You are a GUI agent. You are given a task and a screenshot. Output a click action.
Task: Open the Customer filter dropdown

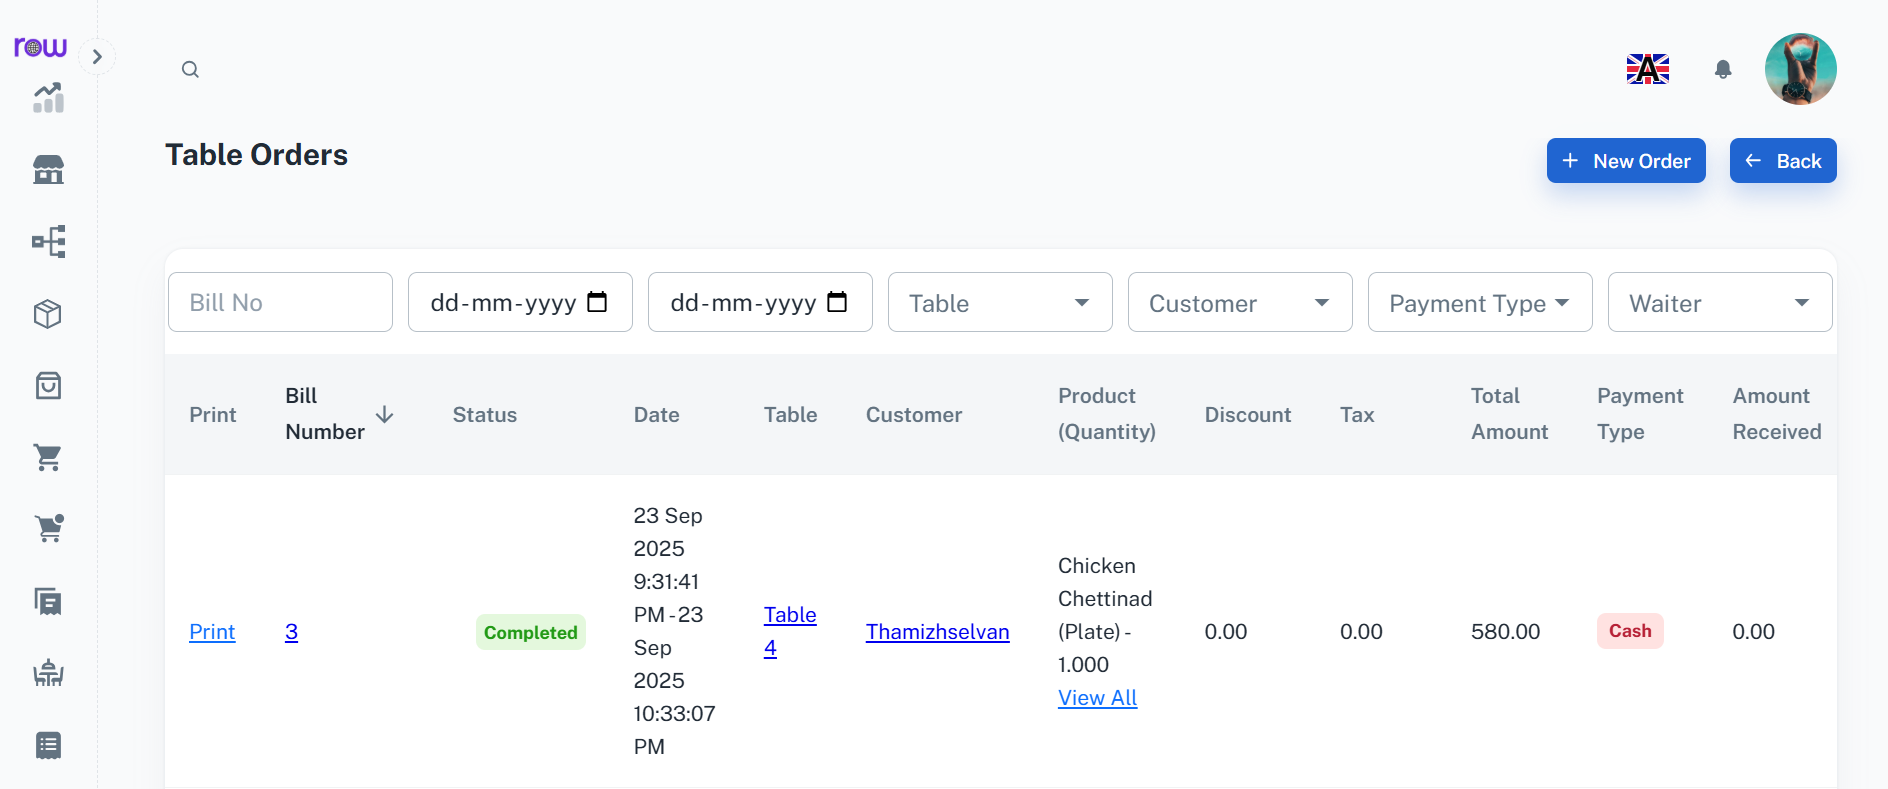(x=1239, y=303)
